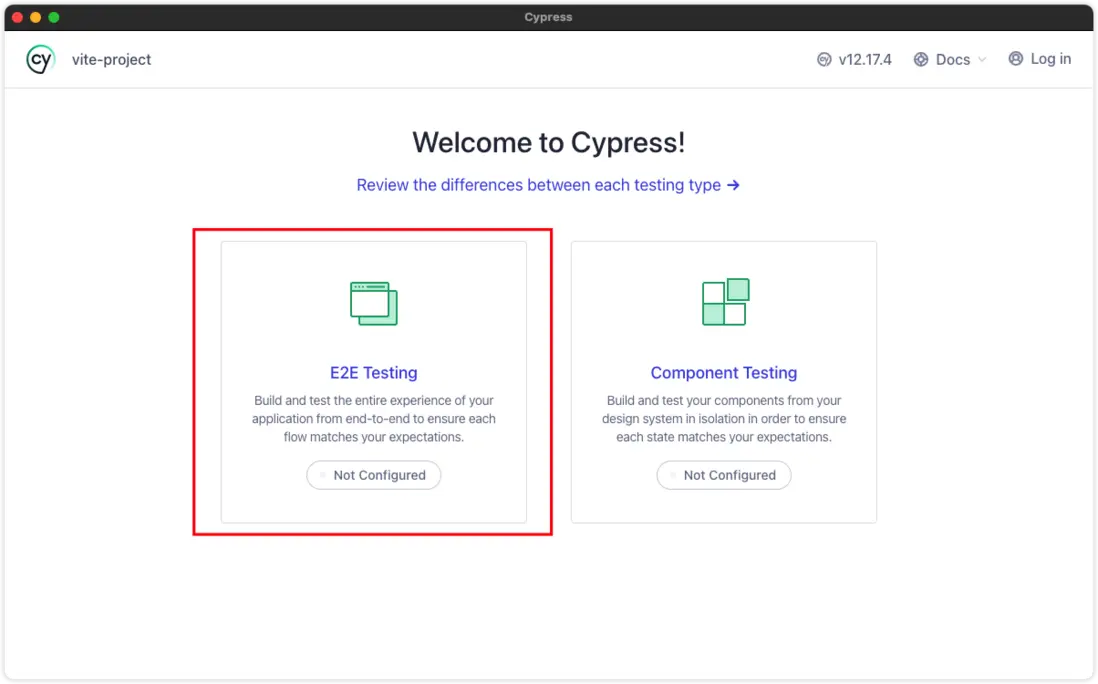
Task: Select Component Testing heading
Action: [x=724, y=372]
